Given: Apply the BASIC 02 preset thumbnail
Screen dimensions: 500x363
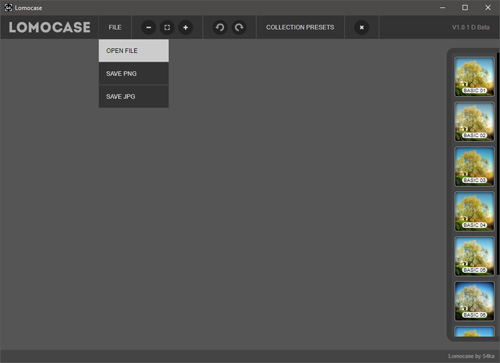Looking at the screenshot, I should 474,122.
